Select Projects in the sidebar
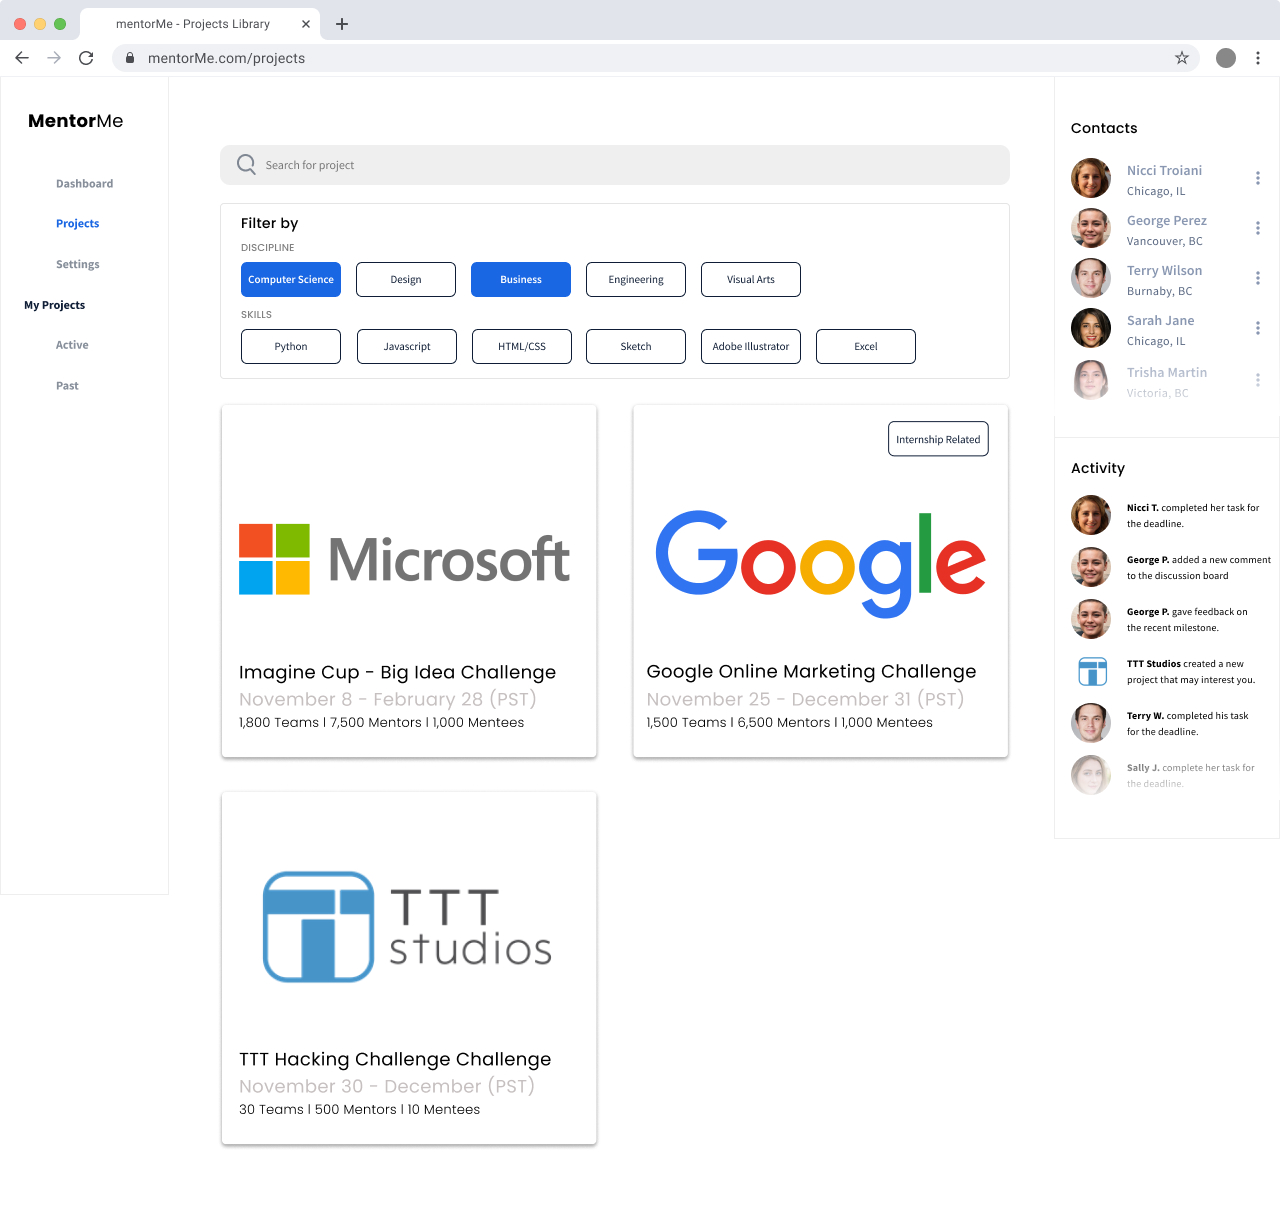Viewport: 1280px width, 1216px height. pyautogui.click(x=78, y=224)
